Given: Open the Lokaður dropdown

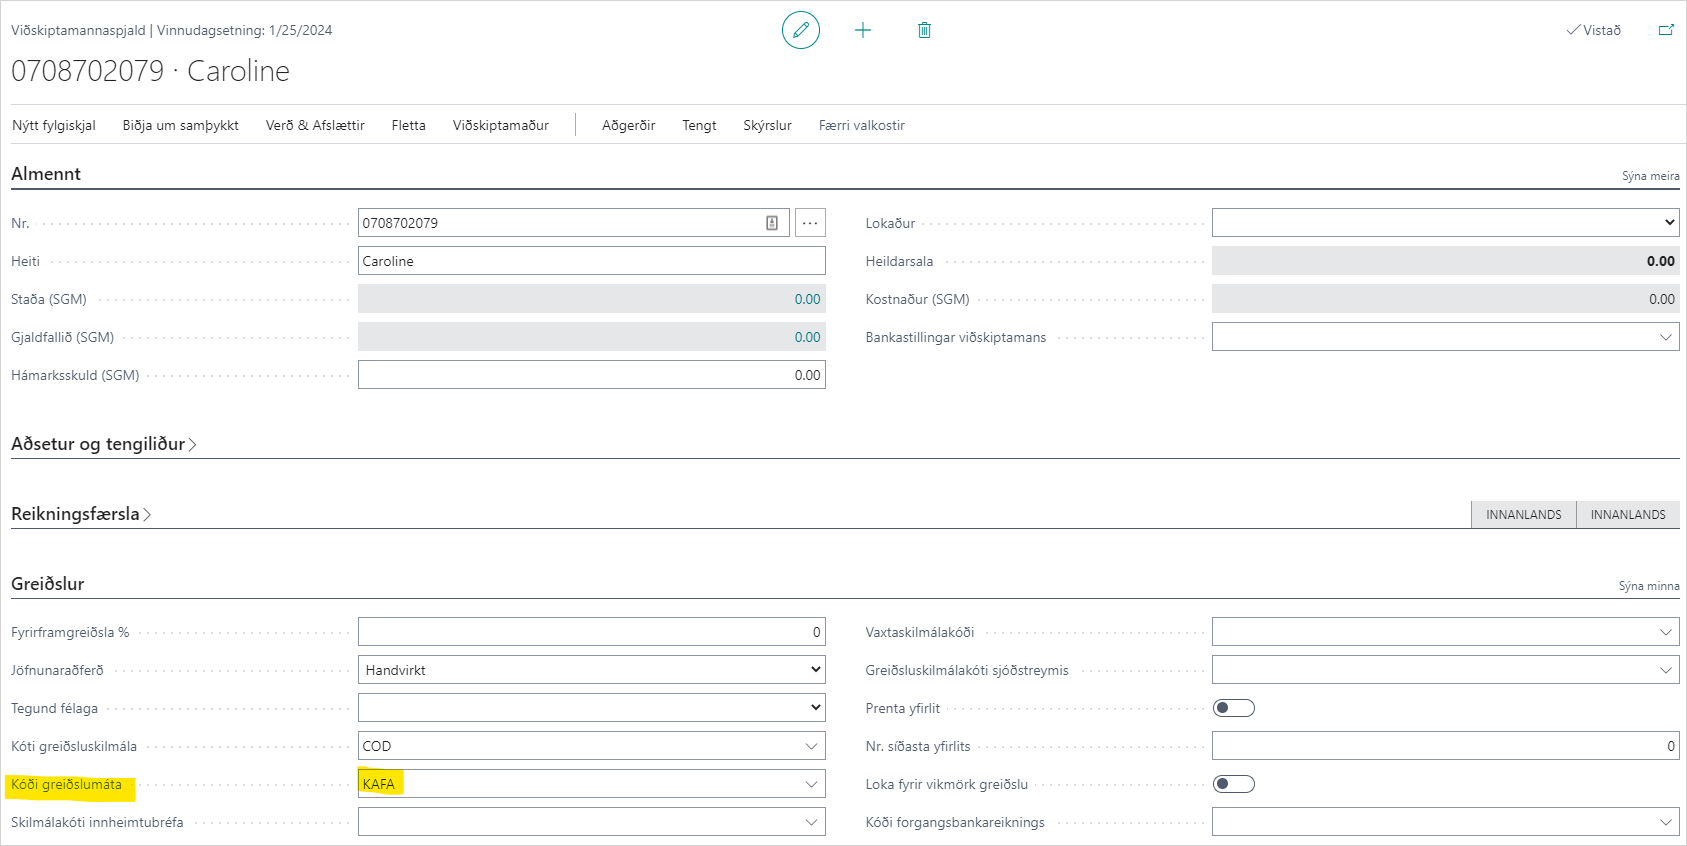Looking at the screenshot, I should point(1445,222).
